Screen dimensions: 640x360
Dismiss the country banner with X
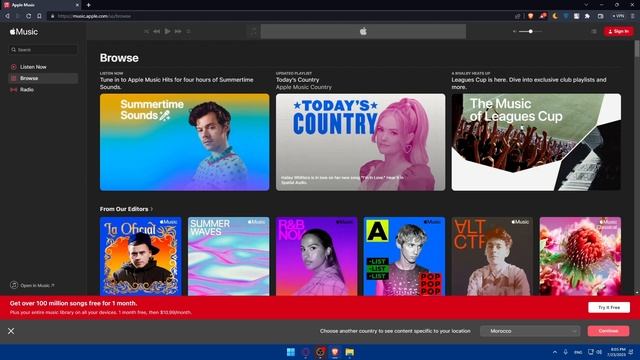pos(11,331)
